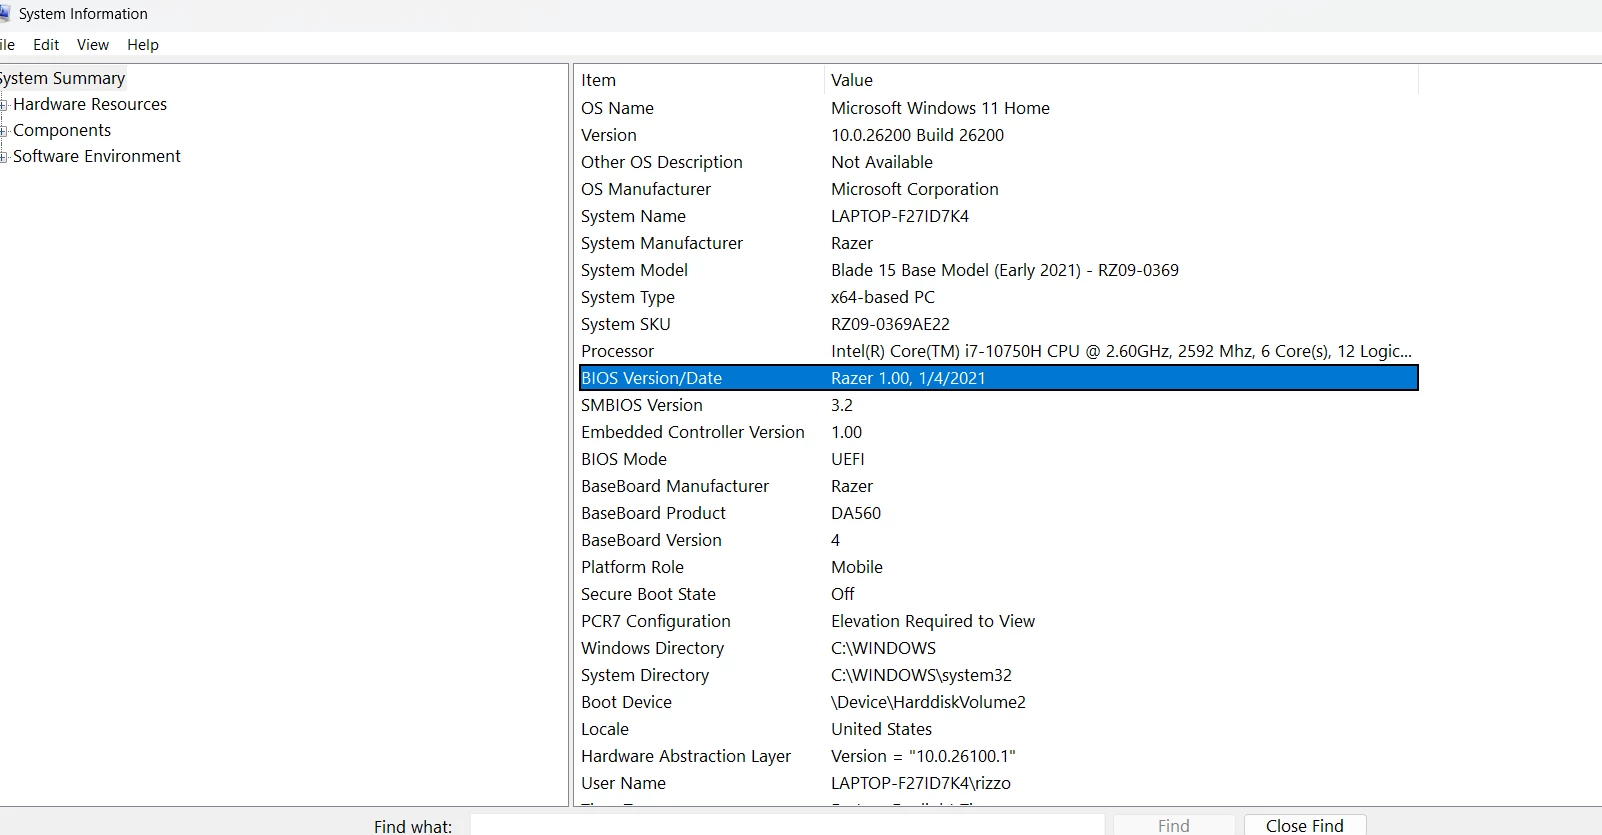Image resolution: width=1602 pixels, height=835 pixels.
Task: Select the System Manufacturer row
Action: click(x=998, y=243)
